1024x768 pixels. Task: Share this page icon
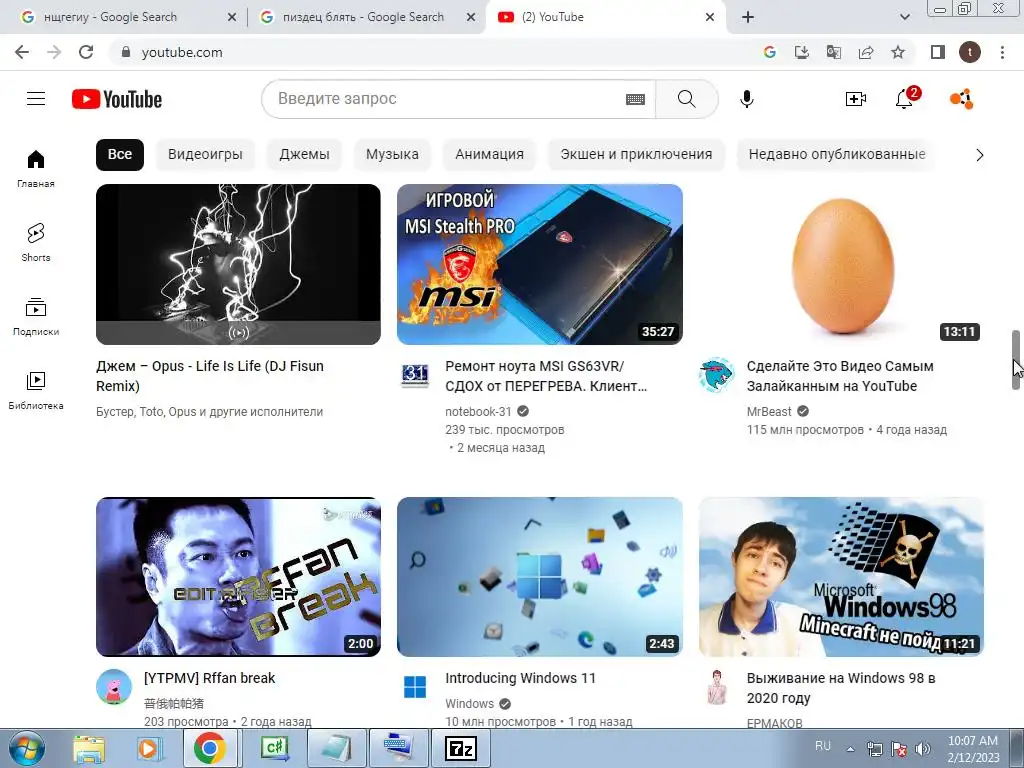point(866,52)
